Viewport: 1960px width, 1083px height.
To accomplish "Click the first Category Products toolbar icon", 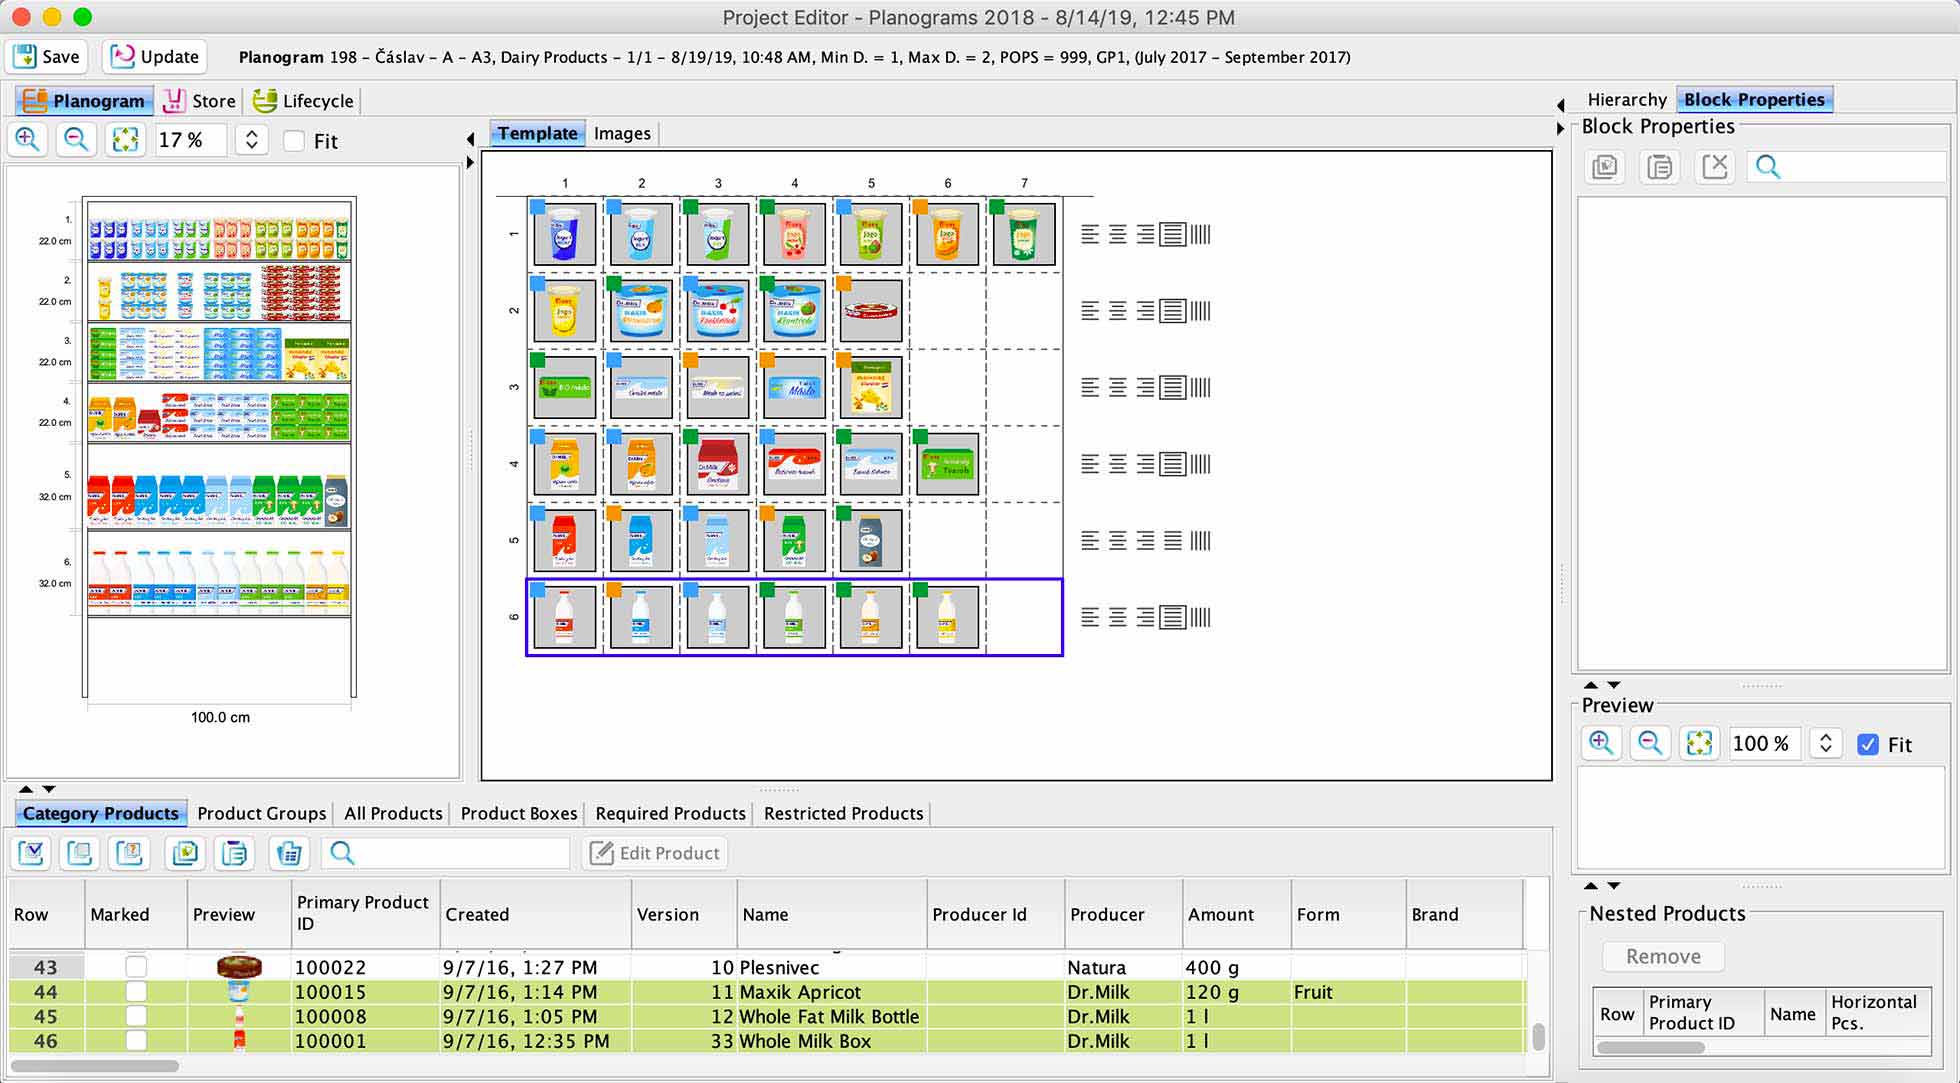I will click(31, 853).
